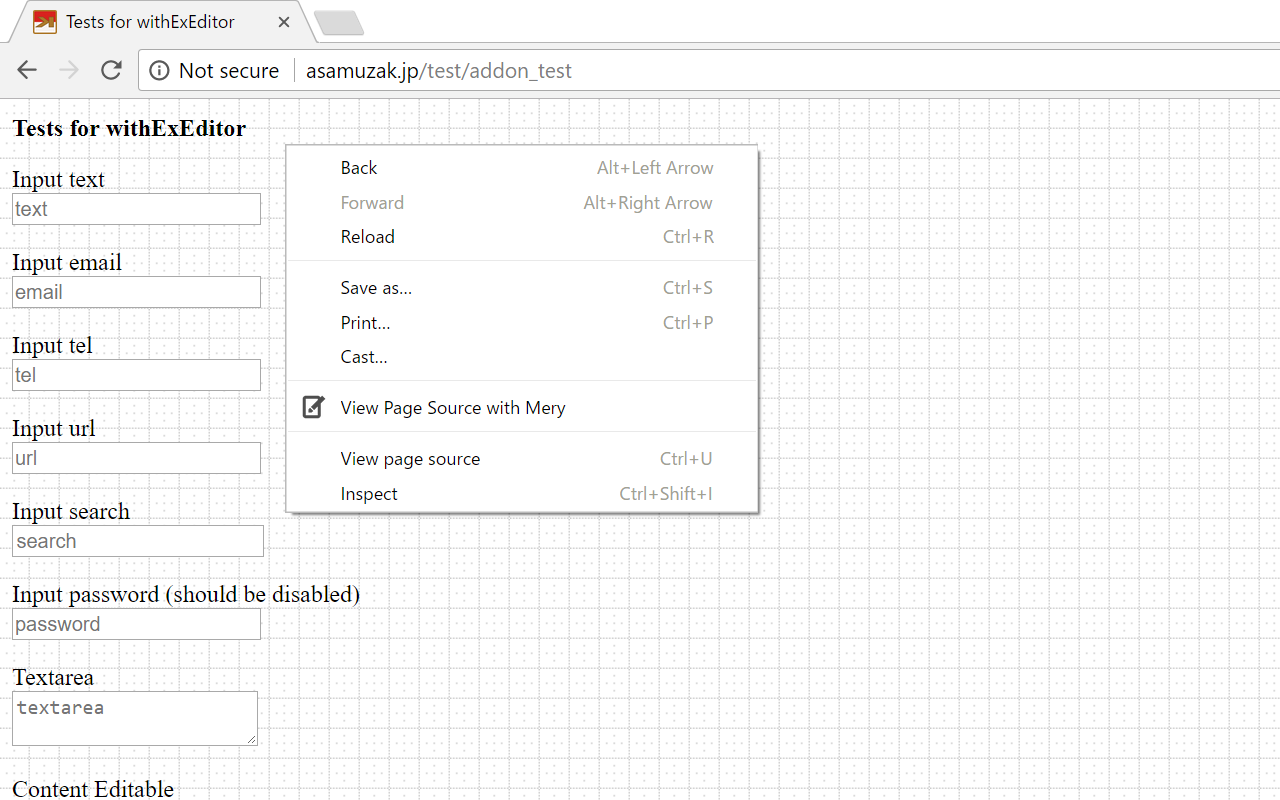Click the Tests for withExEditor page heading
Image resolution: width=1280 pixels, height=800 pixels.
click(129, 128)
